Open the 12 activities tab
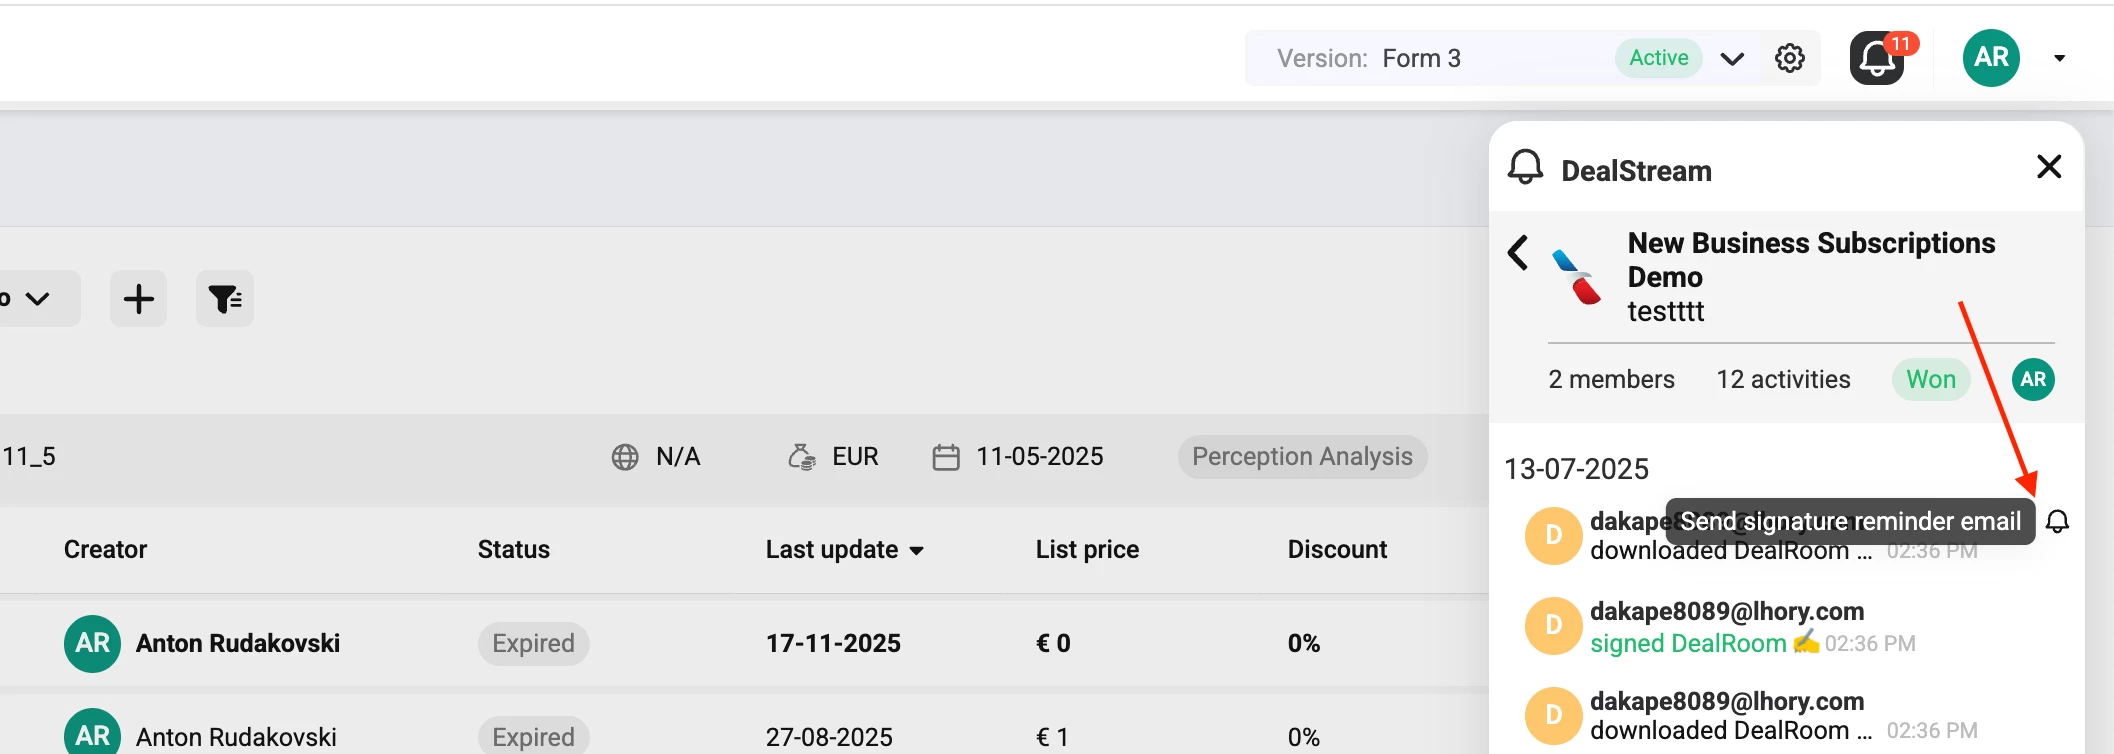The width and height of the screenshot is (2114, 754). pos(1783,380)
